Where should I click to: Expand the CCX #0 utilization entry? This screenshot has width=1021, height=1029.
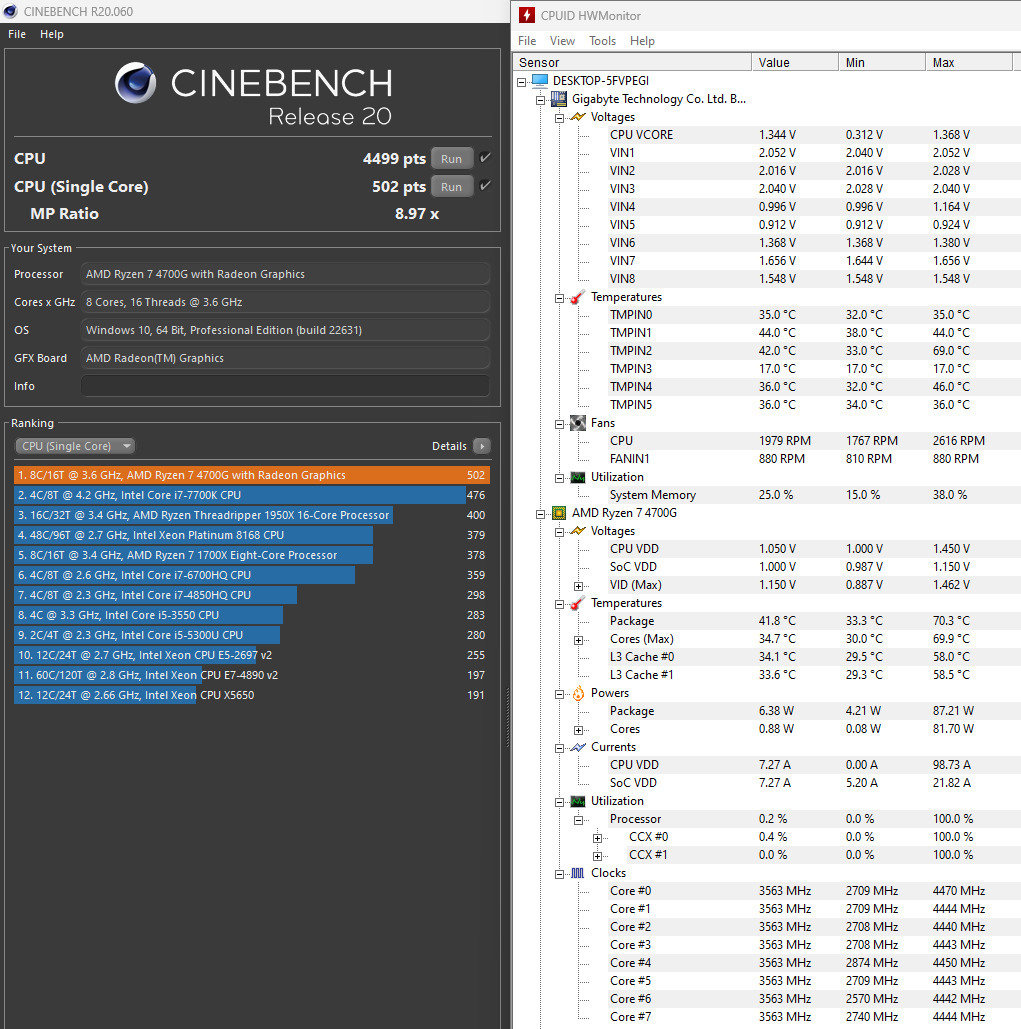(x=597, y=838)
